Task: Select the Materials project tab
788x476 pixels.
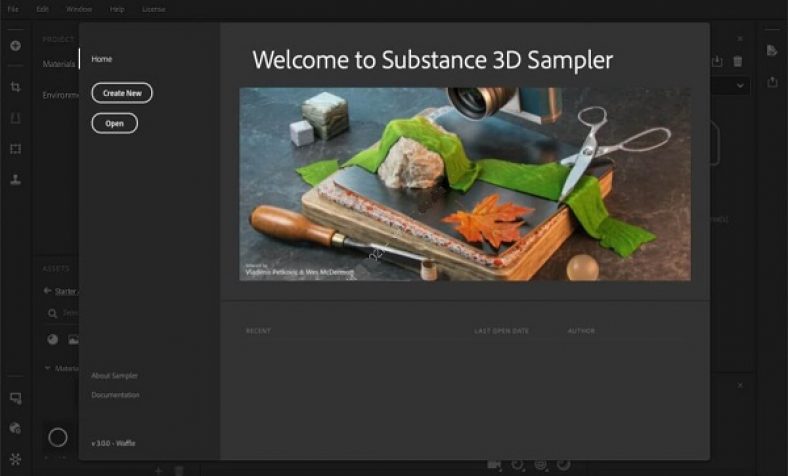Action: point(59,64)
